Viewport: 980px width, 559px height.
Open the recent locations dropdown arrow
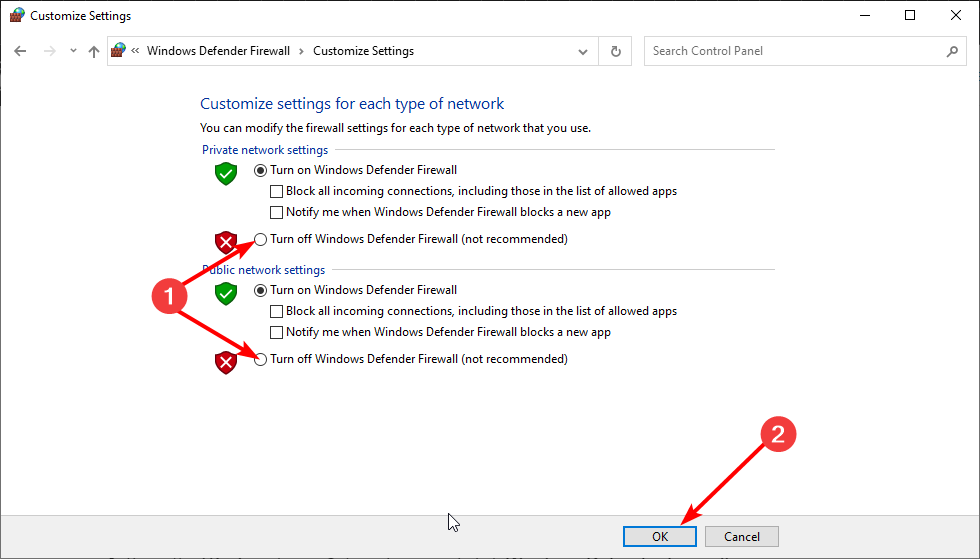tap(73, 51)
